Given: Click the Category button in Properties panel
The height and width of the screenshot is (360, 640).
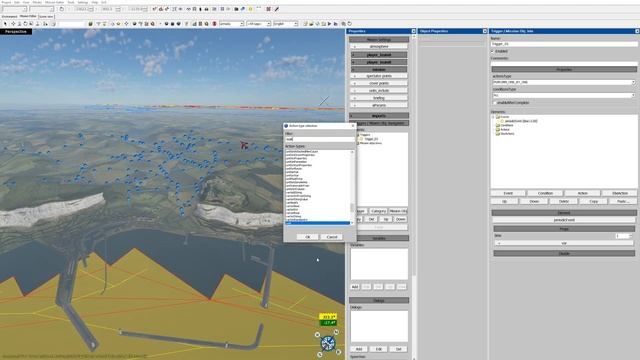Looking at the screenshot, I should click(x=378, y=211).
